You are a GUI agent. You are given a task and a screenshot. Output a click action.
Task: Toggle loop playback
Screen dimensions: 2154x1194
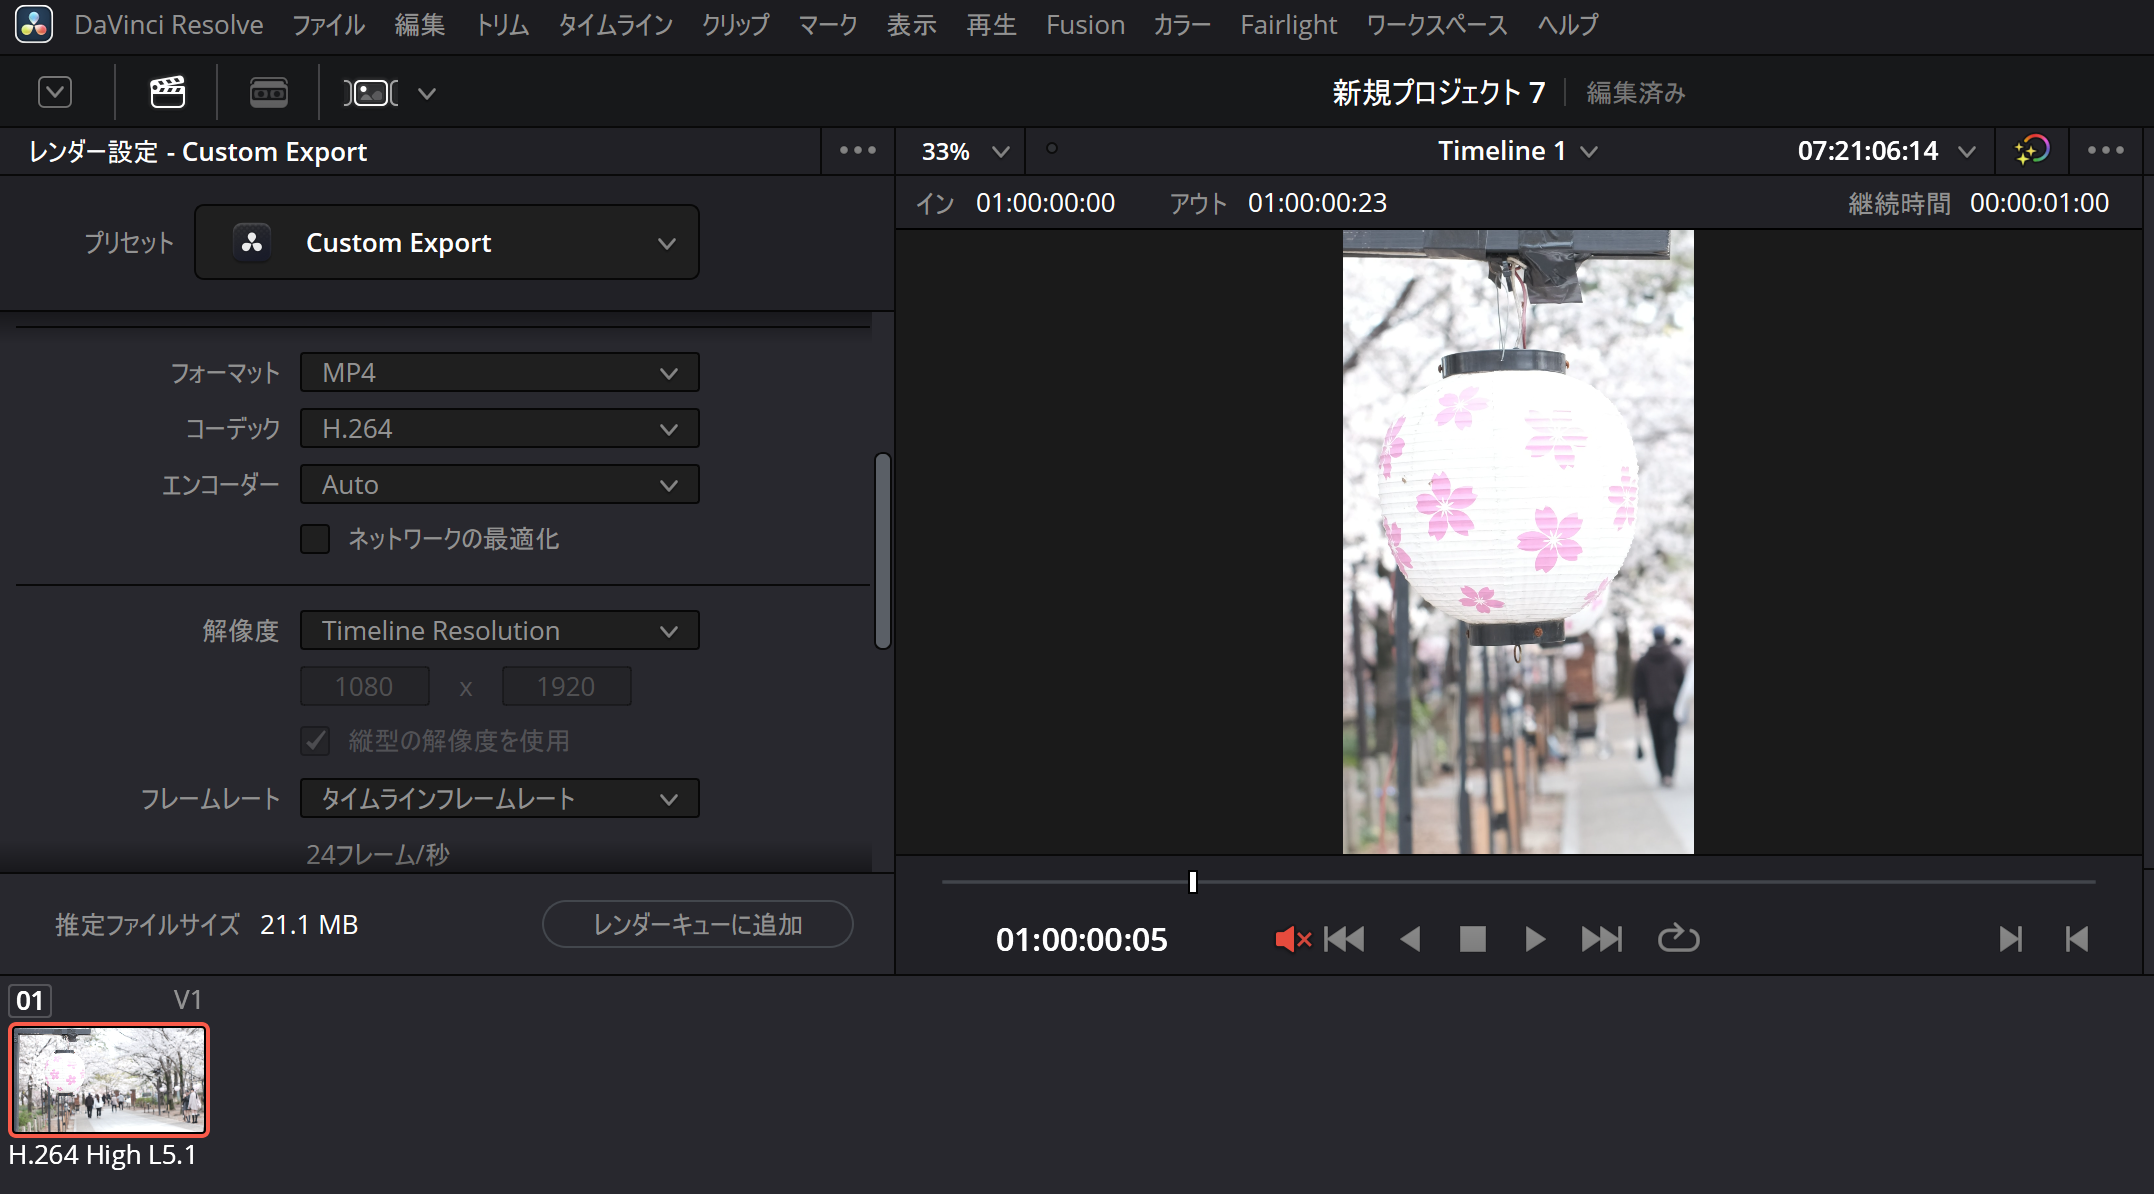pos(1678,938)
